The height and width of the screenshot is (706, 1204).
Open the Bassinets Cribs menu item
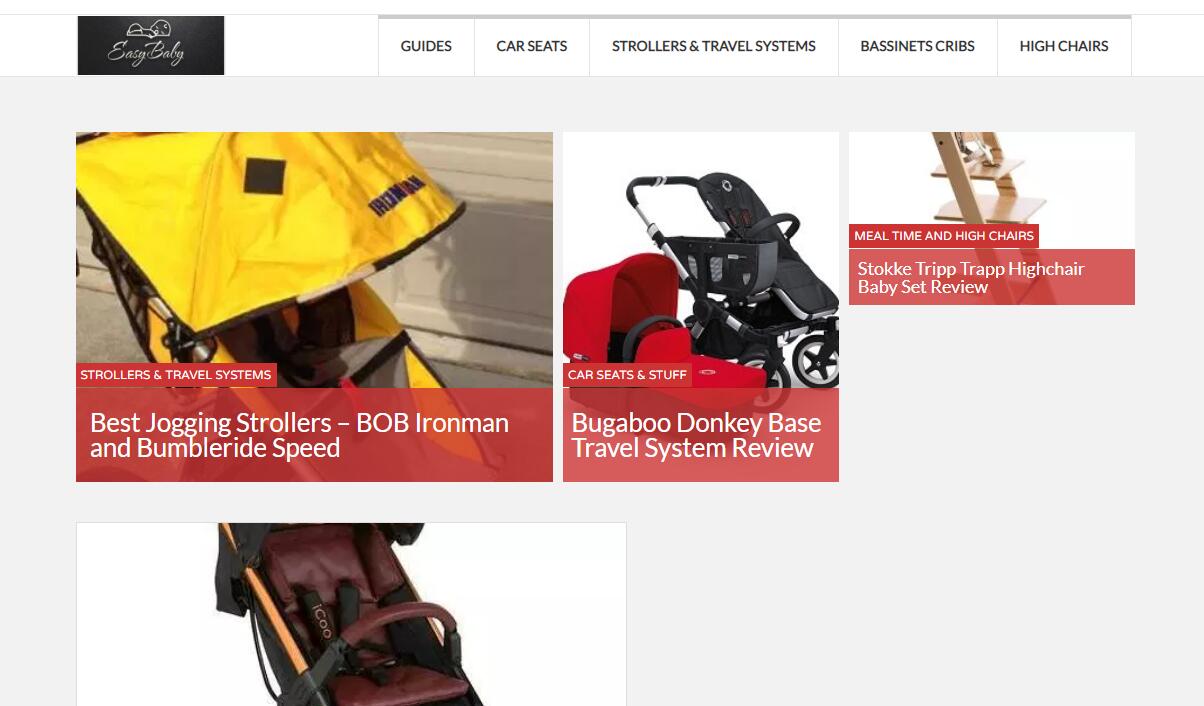(x=918, y=46)
